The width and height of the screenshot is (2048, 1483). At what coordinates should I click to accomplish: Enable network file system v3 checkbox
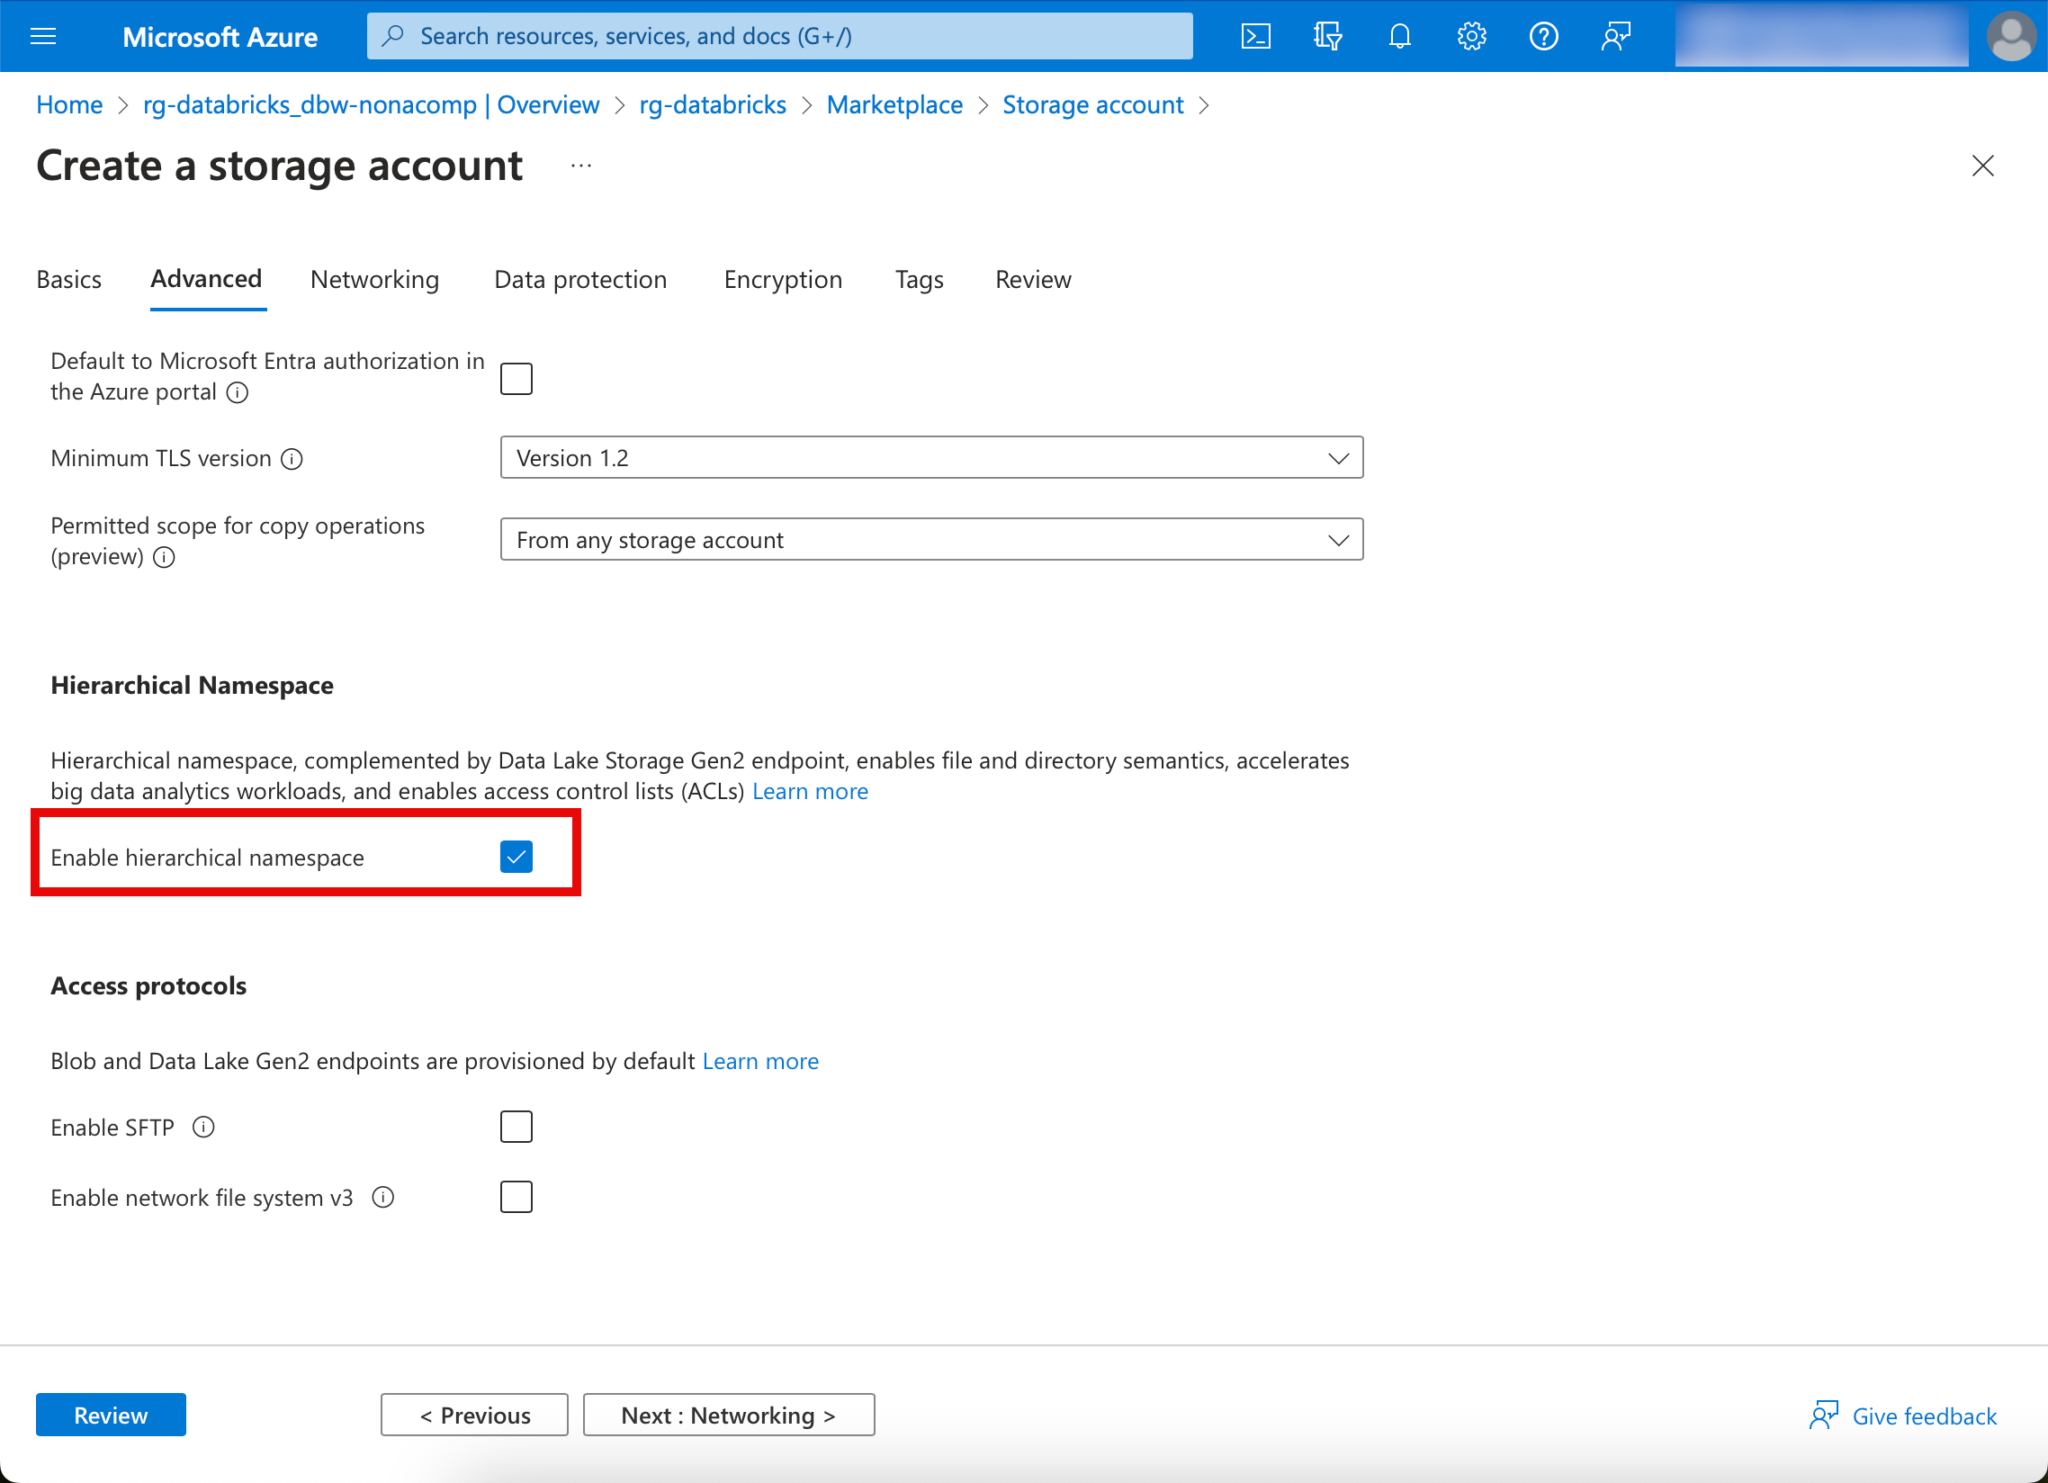click(516, 1197)
